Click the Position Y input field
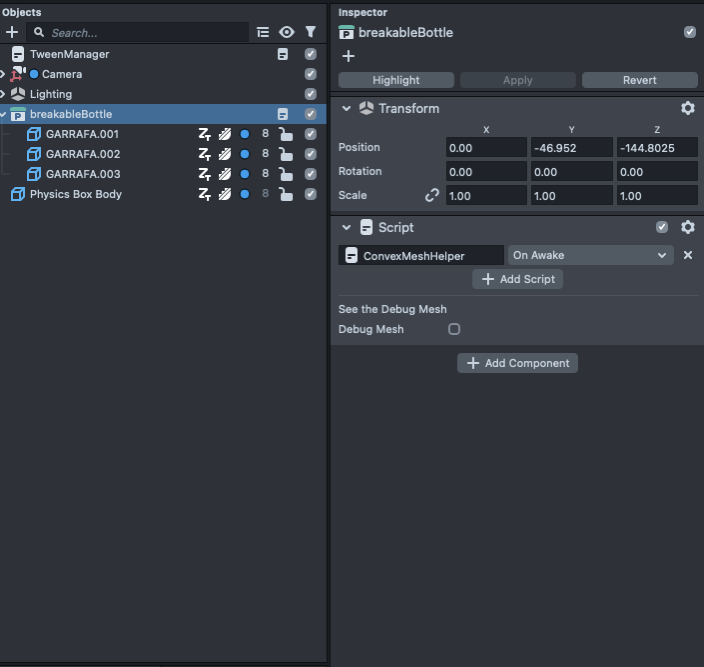The width and height of the screenshot is (704, 667). point(571,147)
